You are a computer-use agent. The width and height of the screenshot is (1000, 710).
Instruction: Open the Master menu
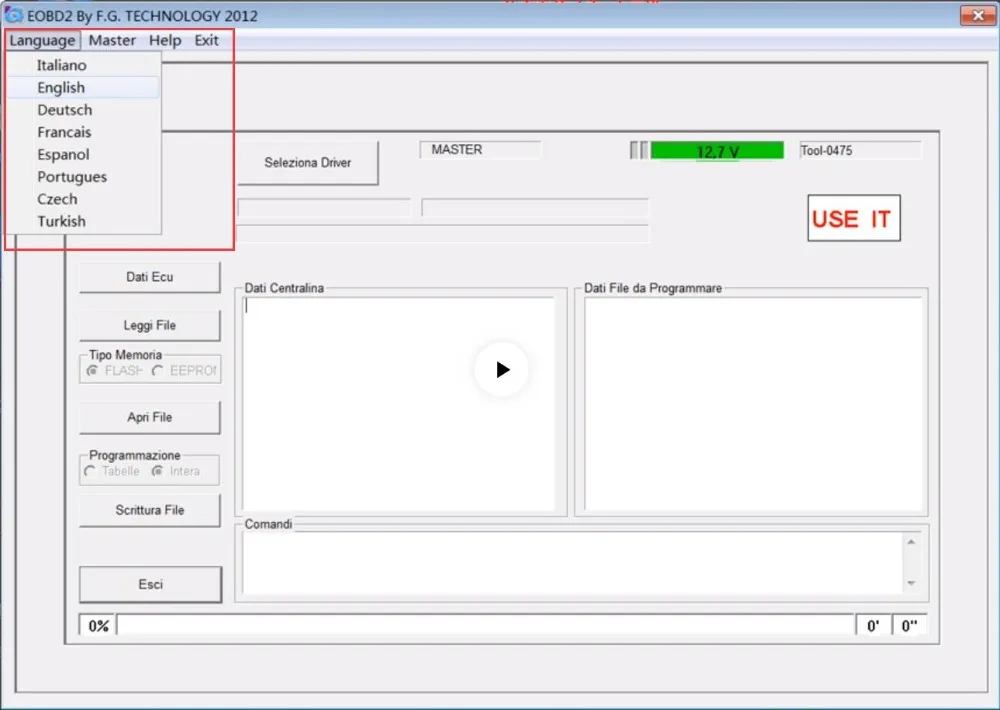112,40
